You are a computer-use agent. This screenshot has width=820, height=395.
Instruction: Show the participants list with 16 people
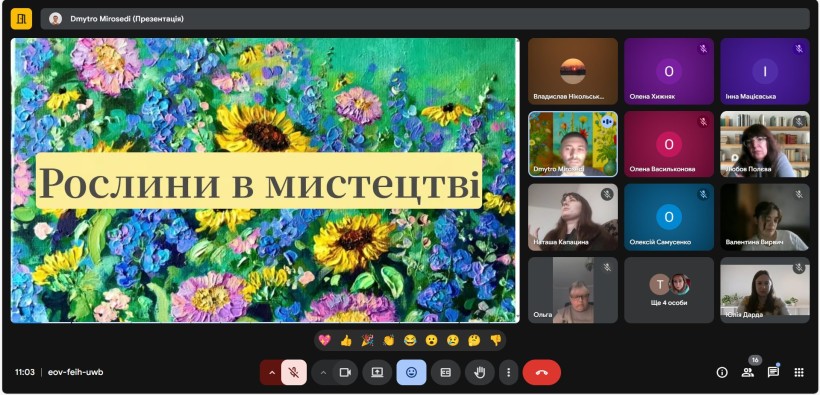click(x=748, y=373)
